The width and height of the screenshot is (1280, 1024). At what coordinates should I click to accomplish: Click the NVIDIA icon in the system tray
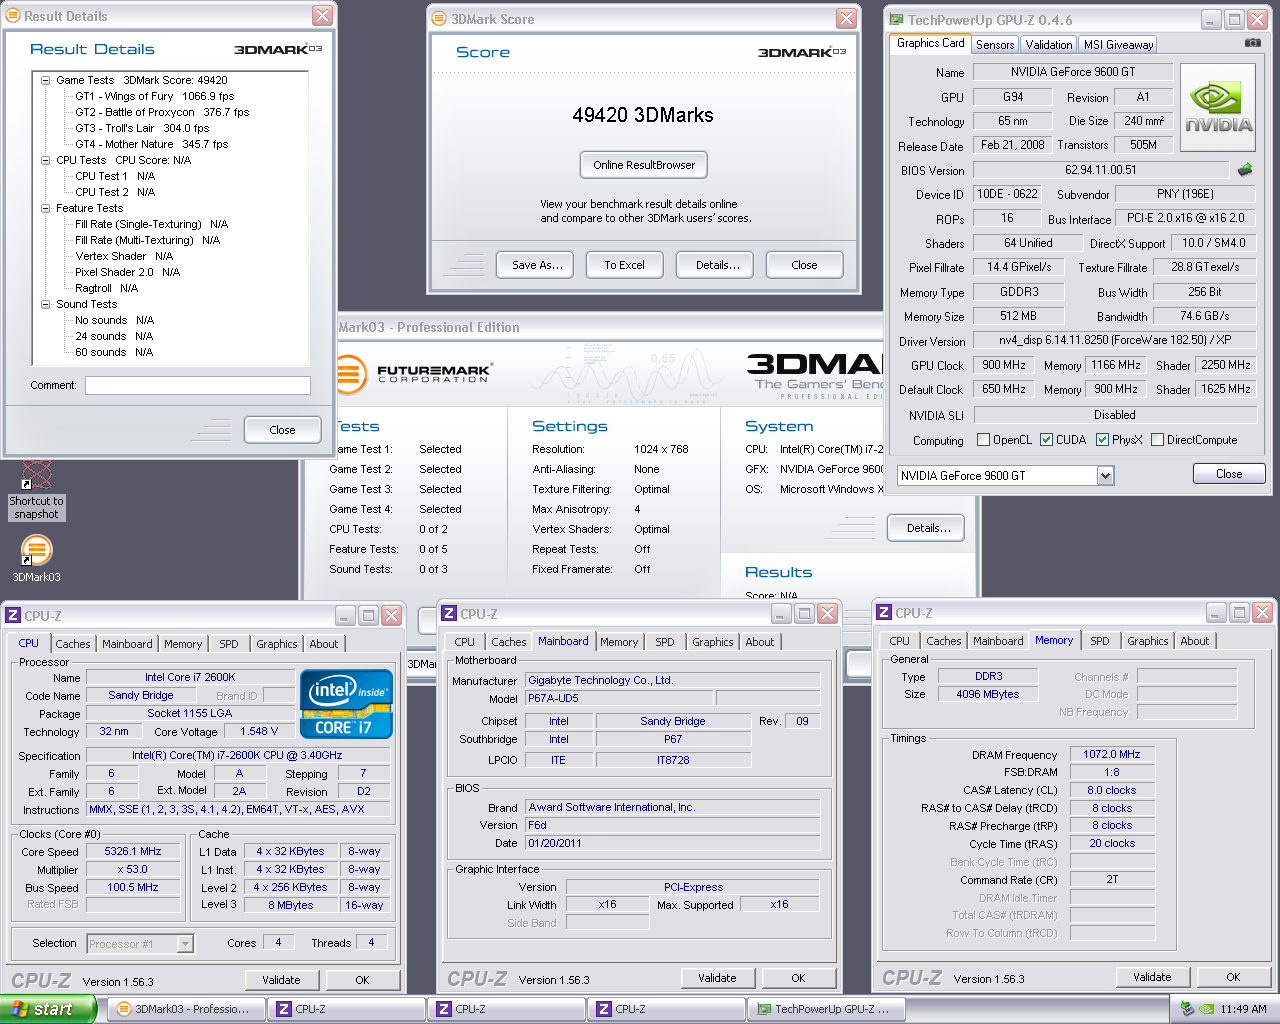click(x=1206, y=1009)
